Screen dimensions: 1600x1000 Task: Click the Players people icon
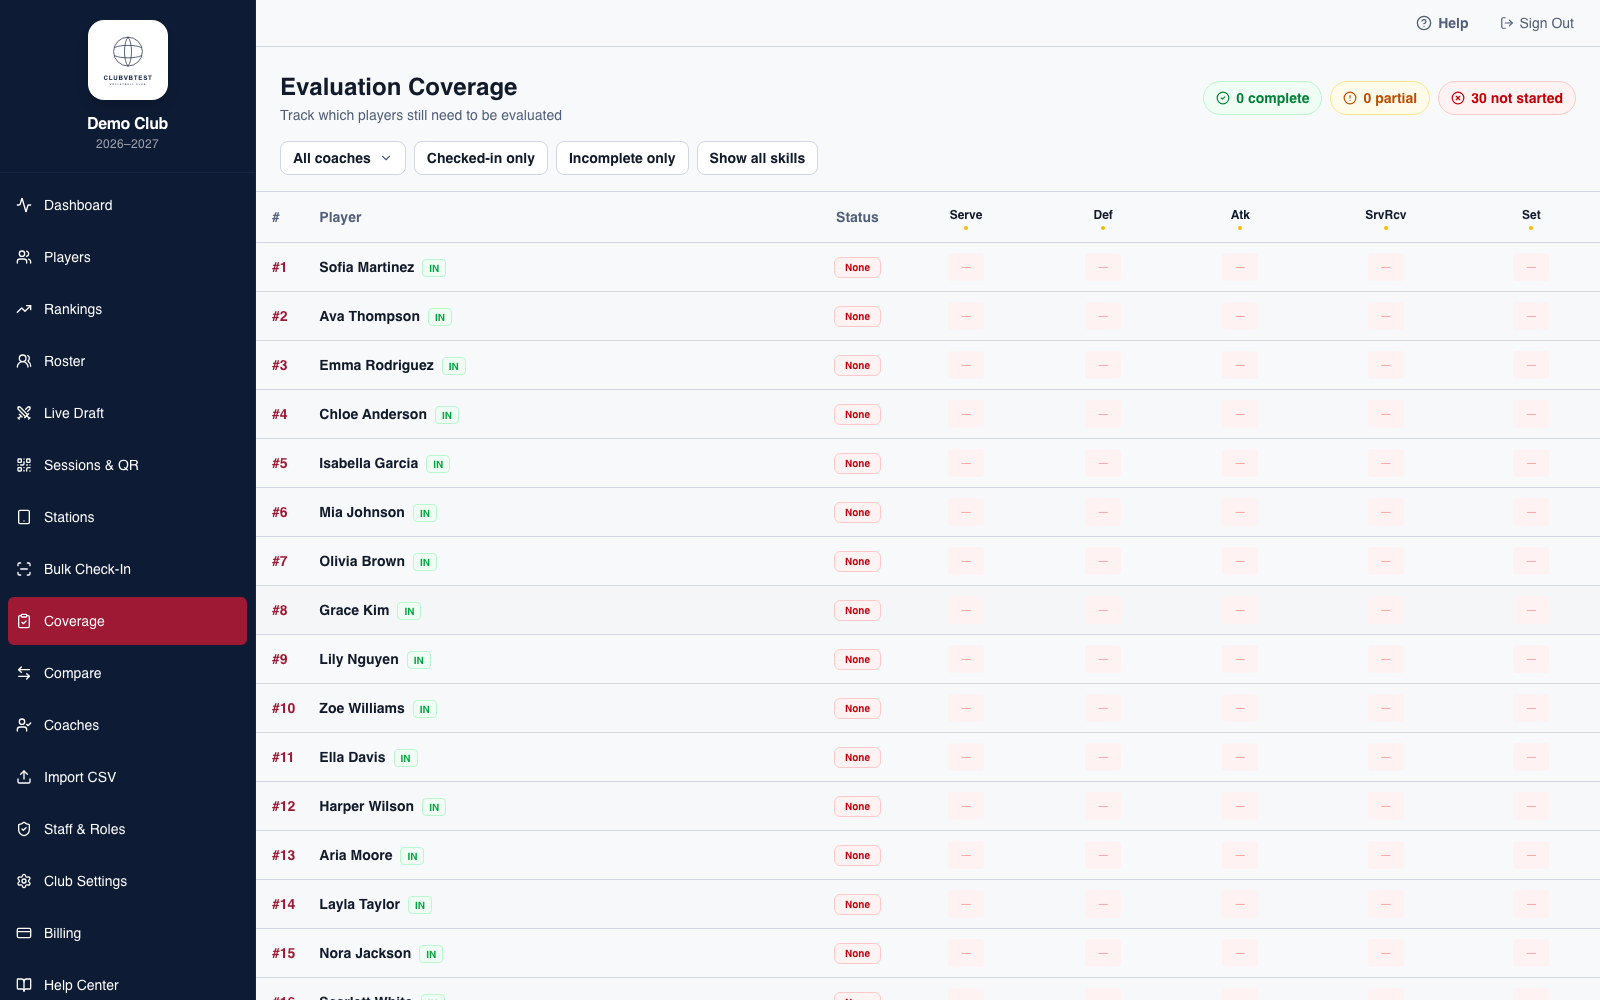[24, 257]
